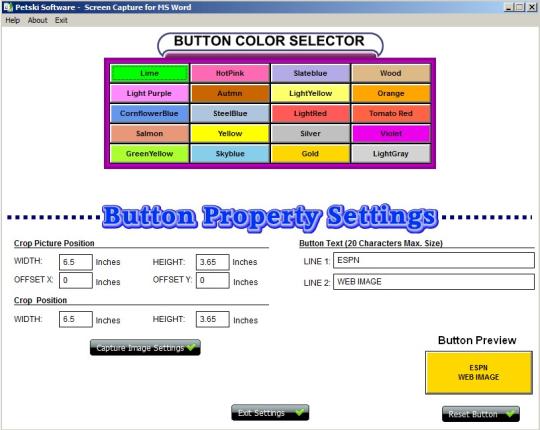Minimize the Screen Capture window
Viewport: 540px width, 430px height.
(509, 7)
